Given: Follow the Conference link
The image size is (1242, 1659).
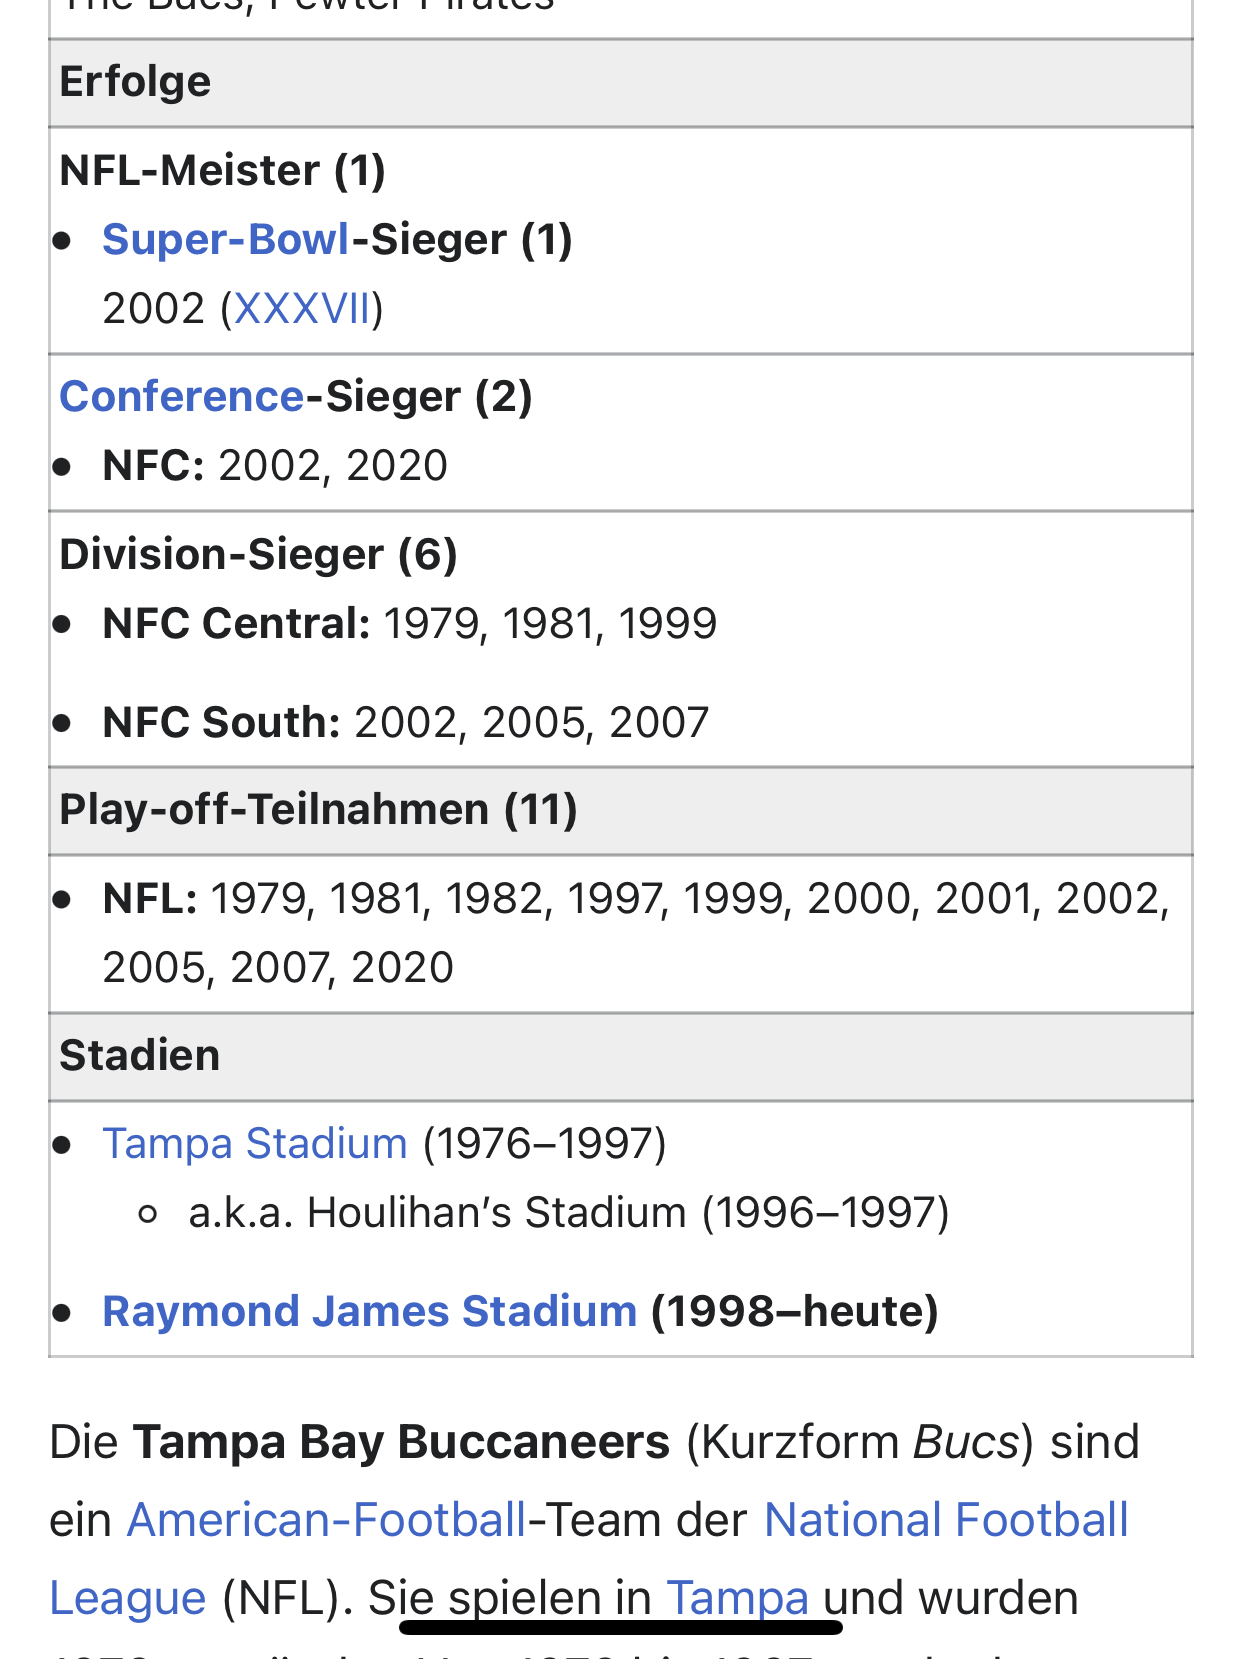Looking at the screenshot, I should [x=181, y=397].
